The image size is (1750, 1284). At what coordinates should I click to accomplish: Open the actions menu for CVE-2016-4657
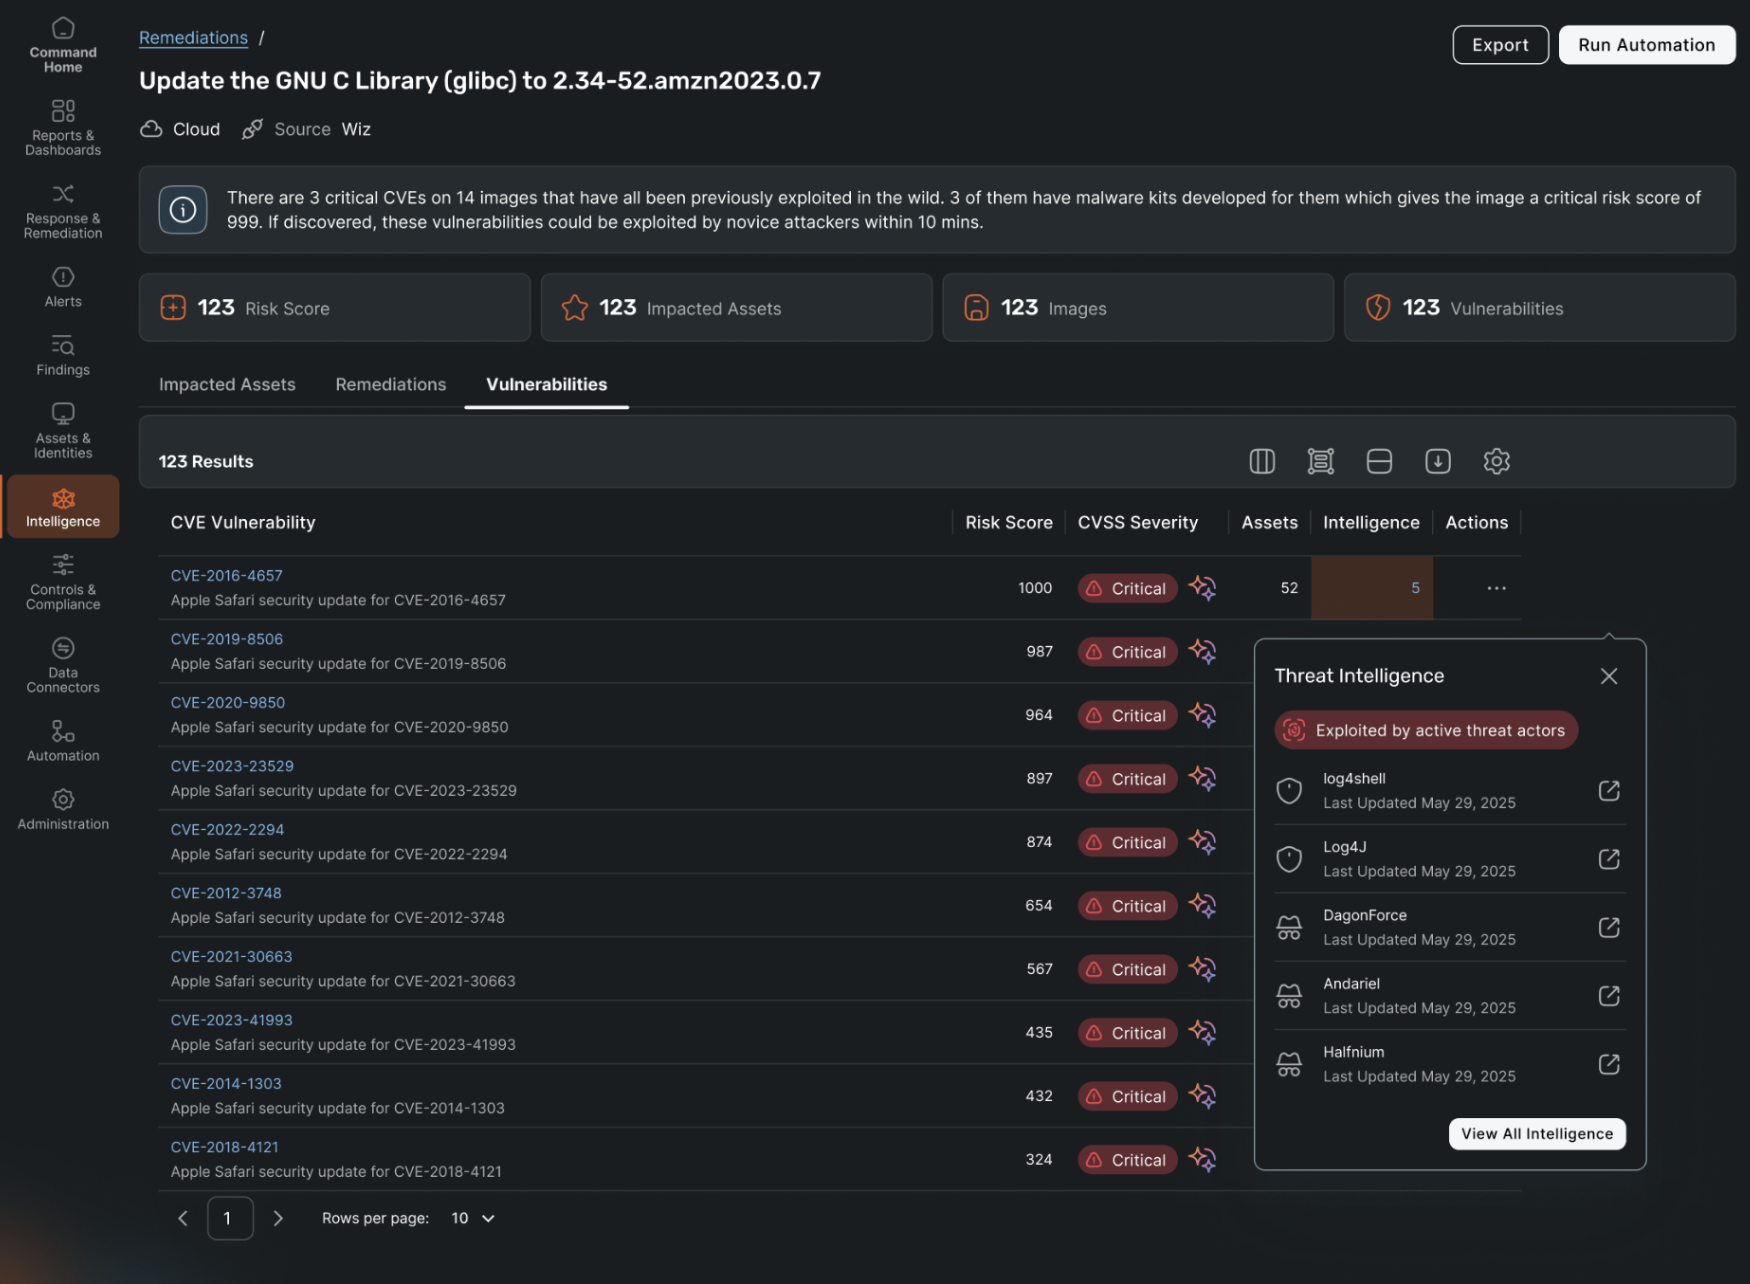coord(1496,588)
